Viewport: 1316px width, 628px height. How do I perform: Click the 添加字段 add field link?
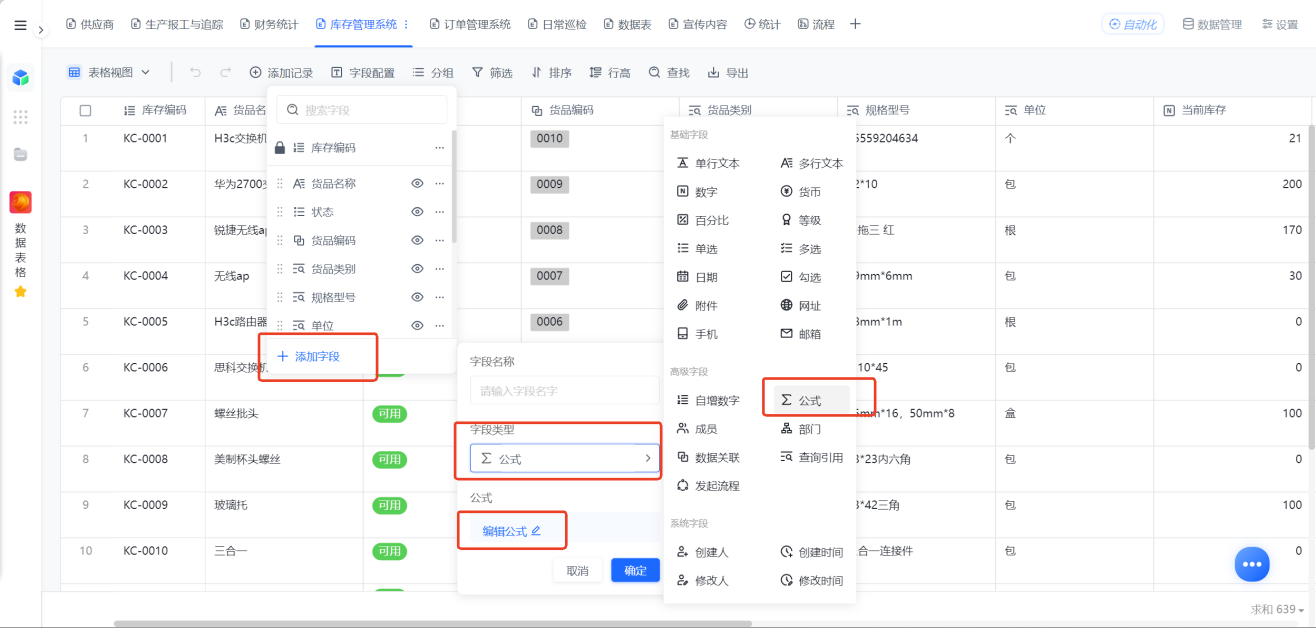tap(308, 357)
